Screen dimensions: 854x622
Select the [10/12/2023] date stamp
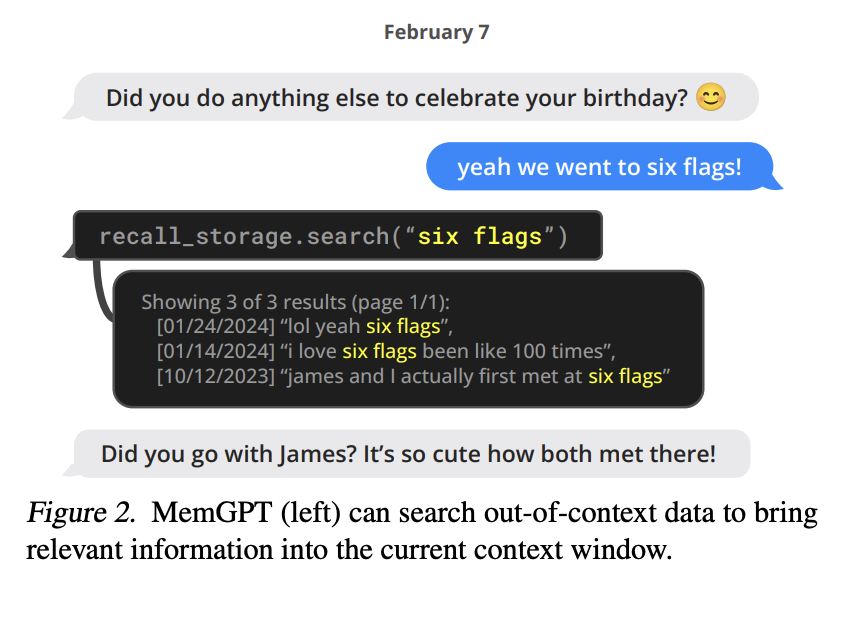tap(214, 376)
